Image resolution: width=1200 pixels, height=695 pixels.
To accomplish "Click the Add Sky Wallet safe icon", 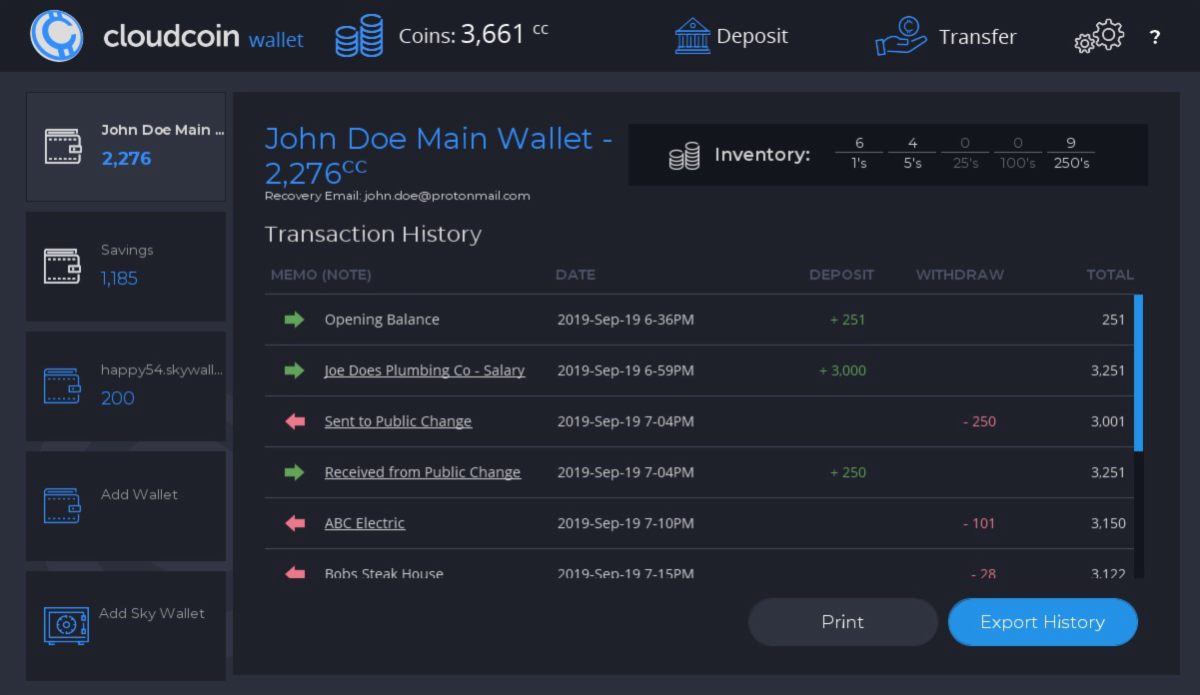I will (67, 625).
